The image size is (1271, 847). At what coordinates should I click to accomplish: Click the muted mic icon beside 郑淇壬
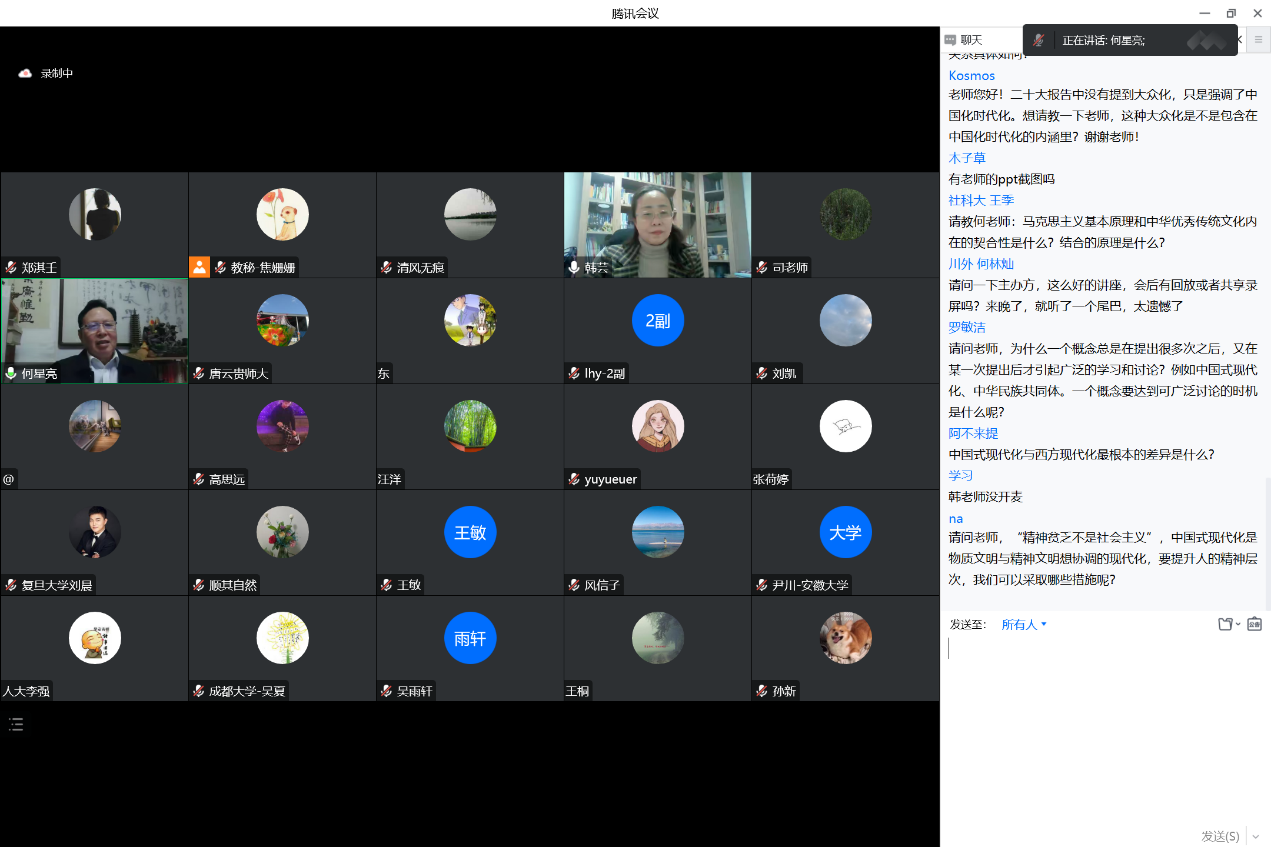pyautogui.click(x=11, y=268)
